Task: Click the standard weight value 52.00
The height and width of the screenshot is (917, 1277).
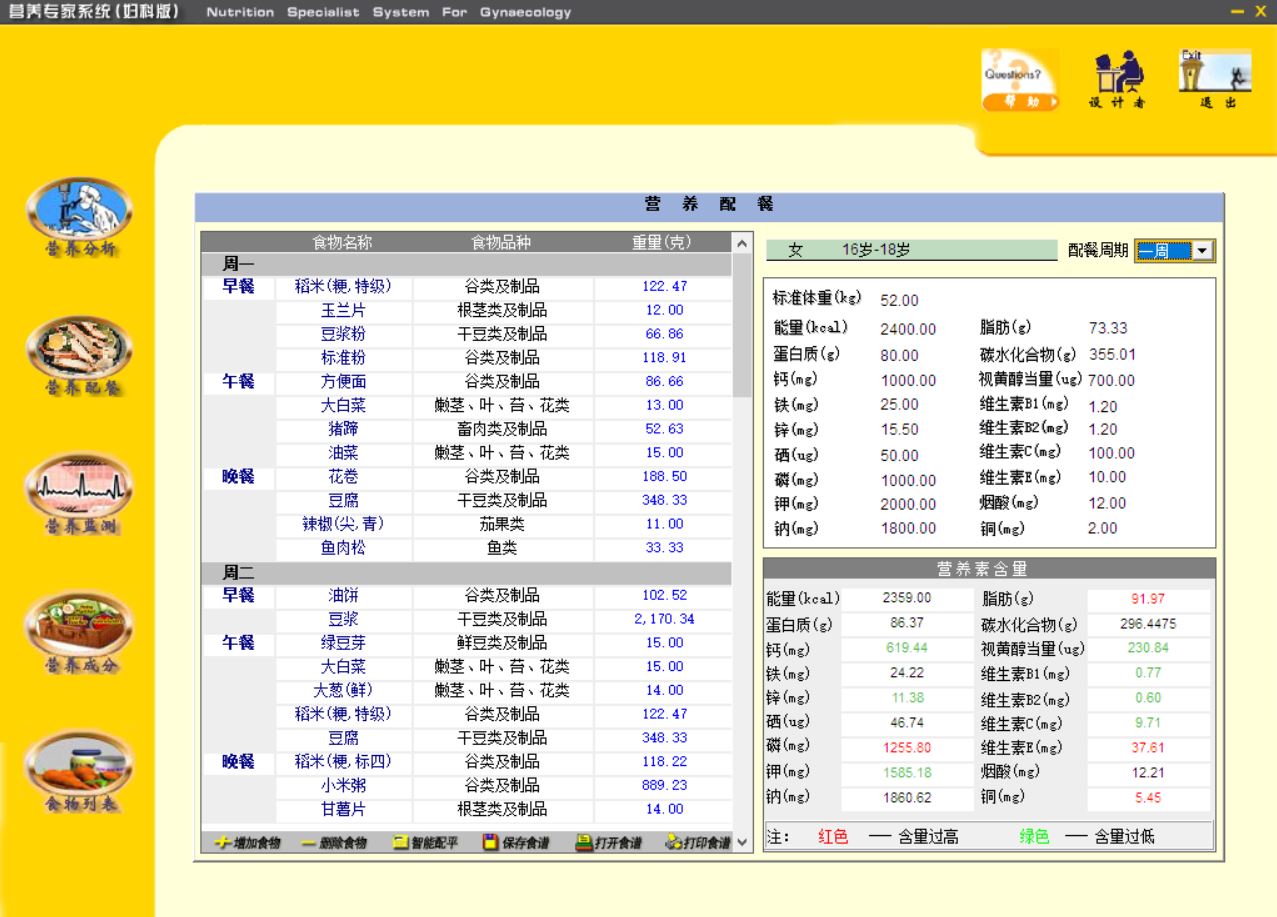Action: [x=899, y=300]
